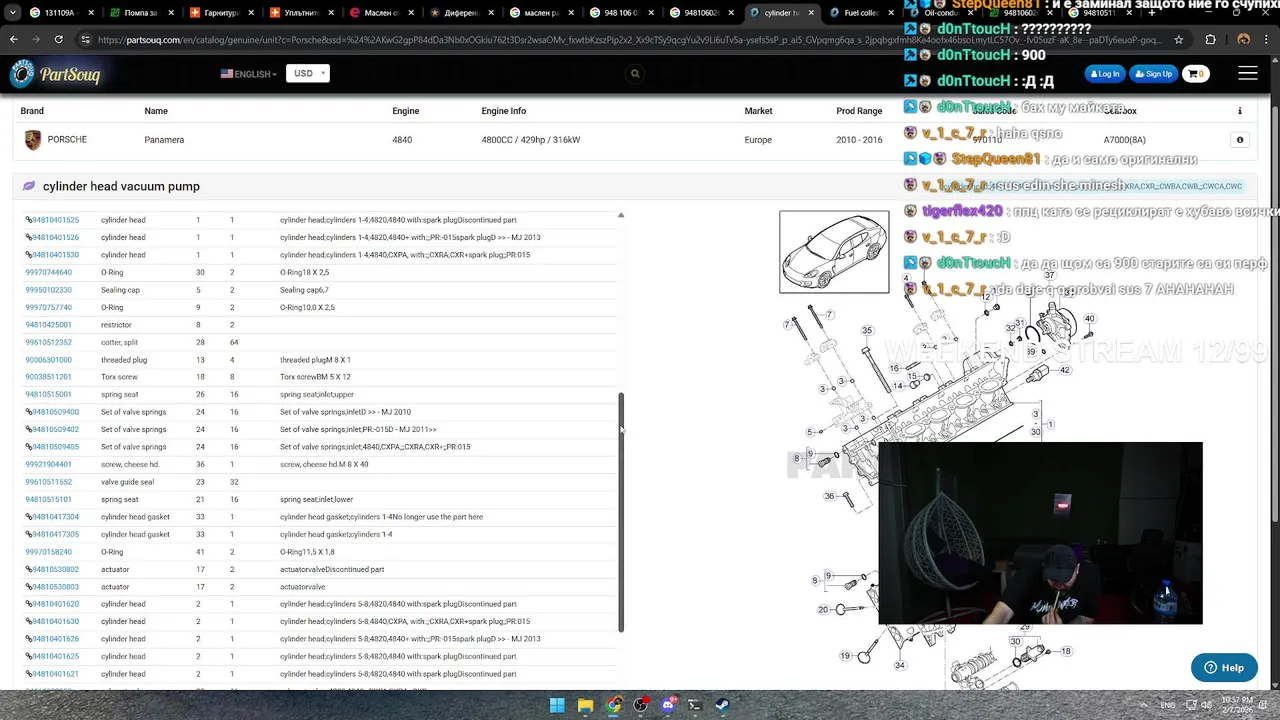Image resolution: width=1280 pixels, height=720 pixels.
Task: Open part number 94810401620 cylinder head link
Action: point(55,604)
